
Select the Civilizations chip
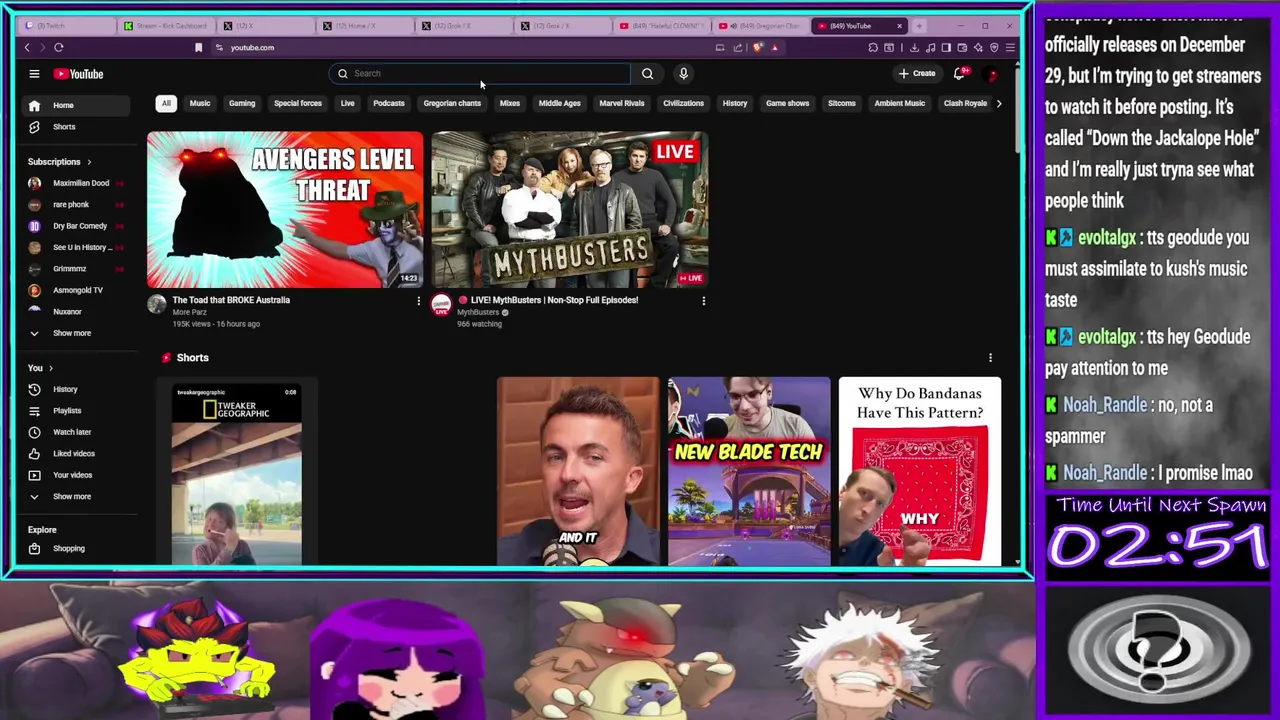click(684, 103)
